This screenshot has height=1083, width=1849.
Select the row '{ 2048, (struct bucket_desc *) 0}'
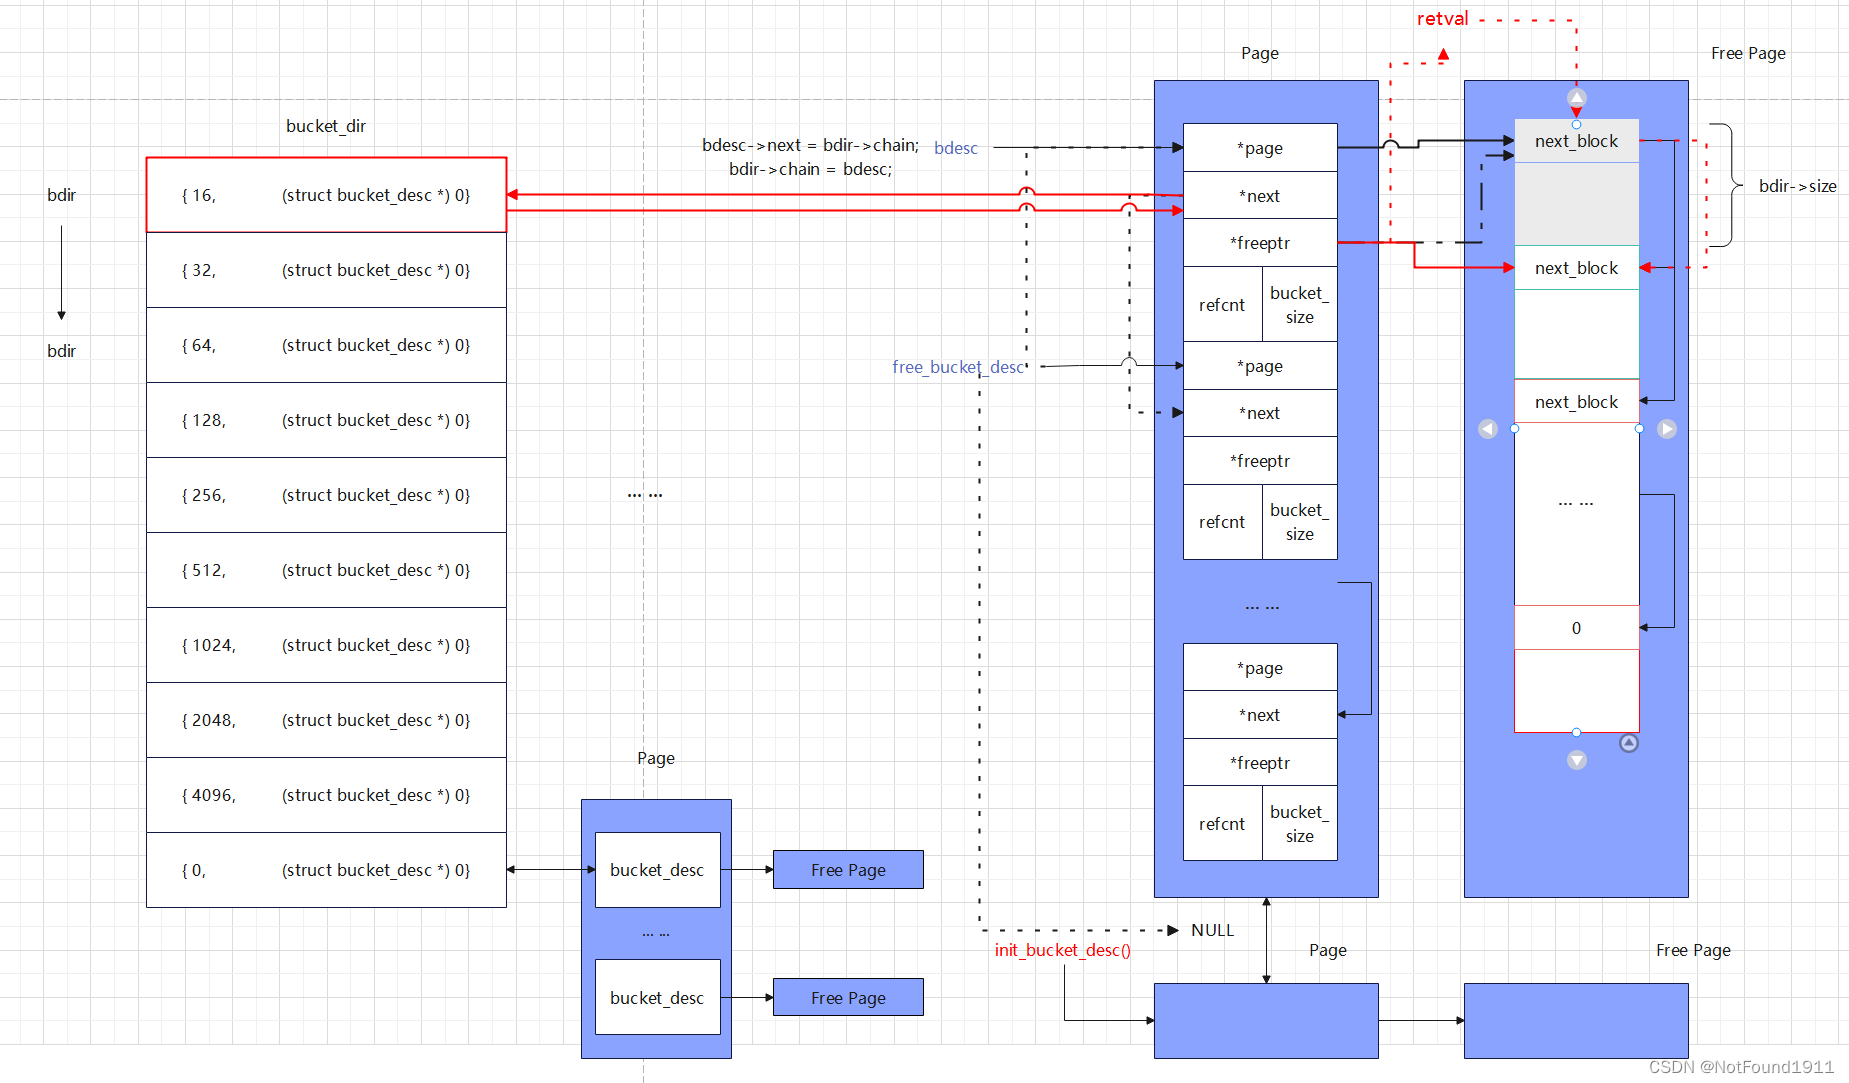coord(326,720)
